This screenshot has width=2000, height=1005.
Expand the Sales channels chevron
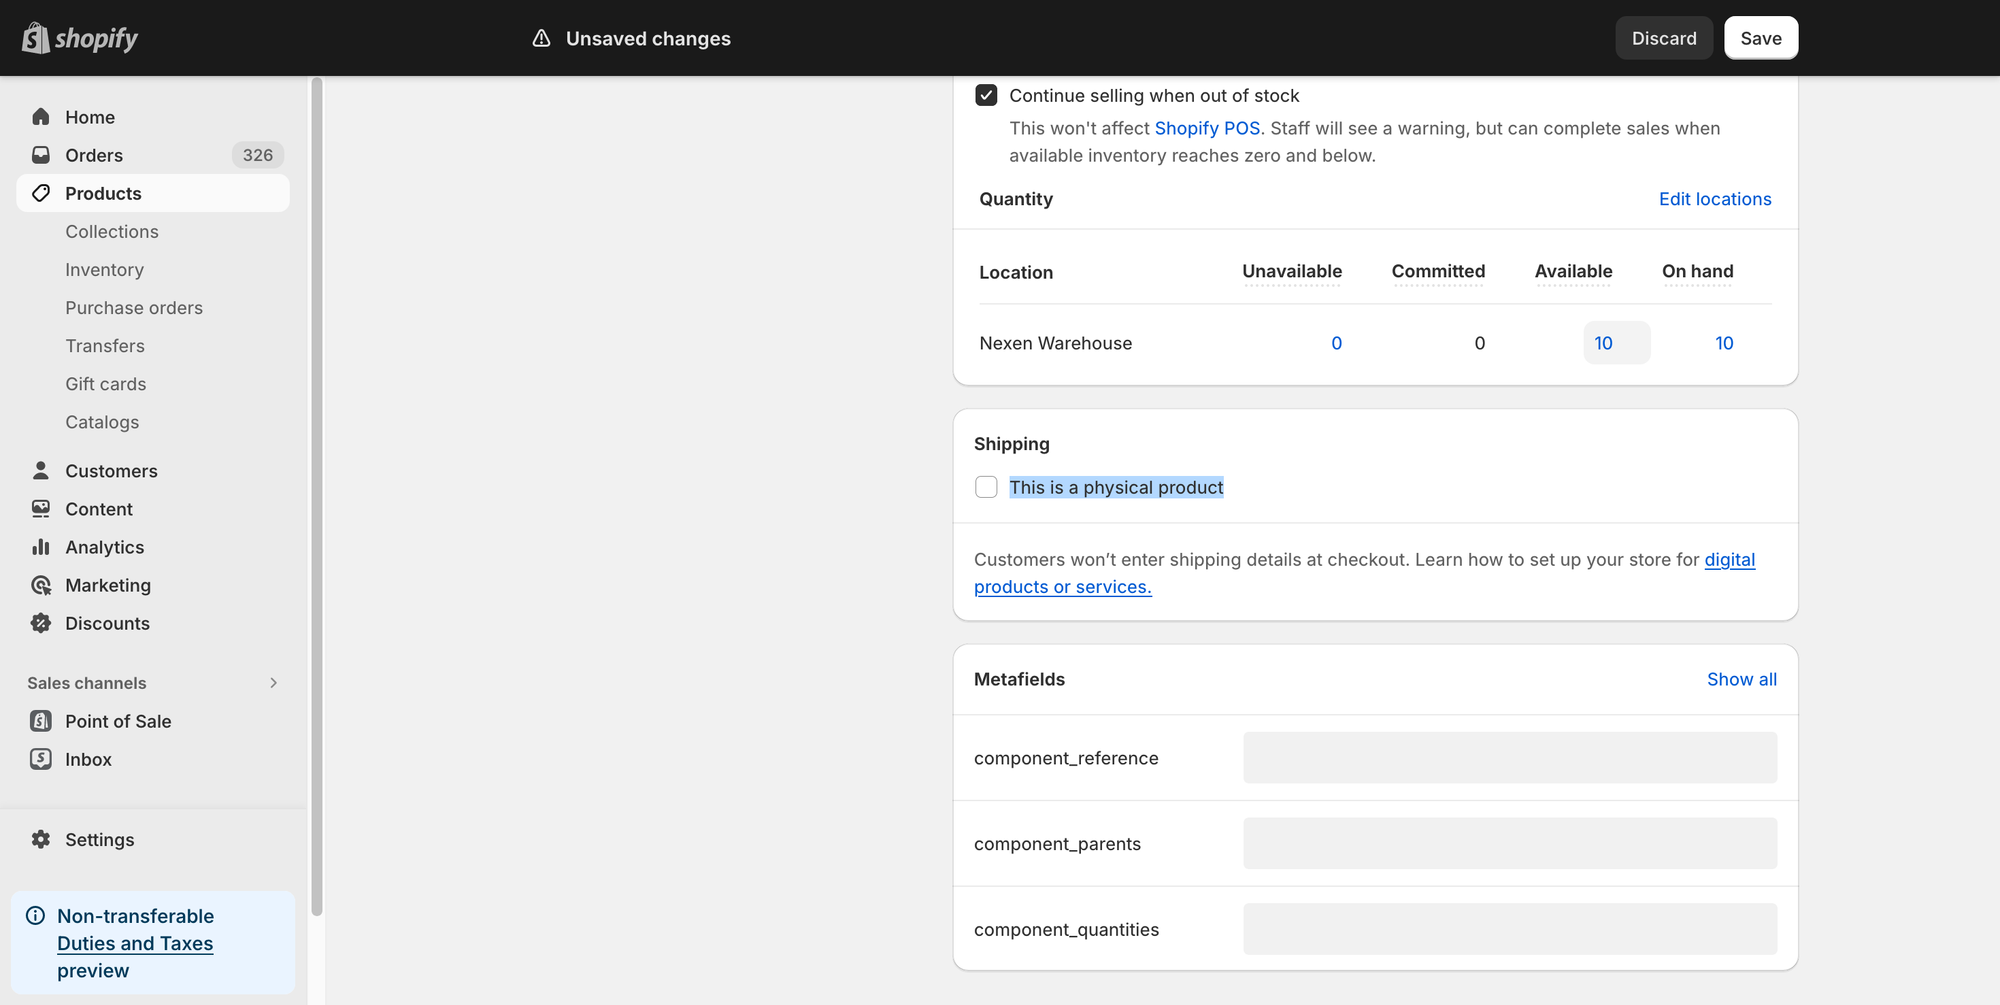coord(273,683)
